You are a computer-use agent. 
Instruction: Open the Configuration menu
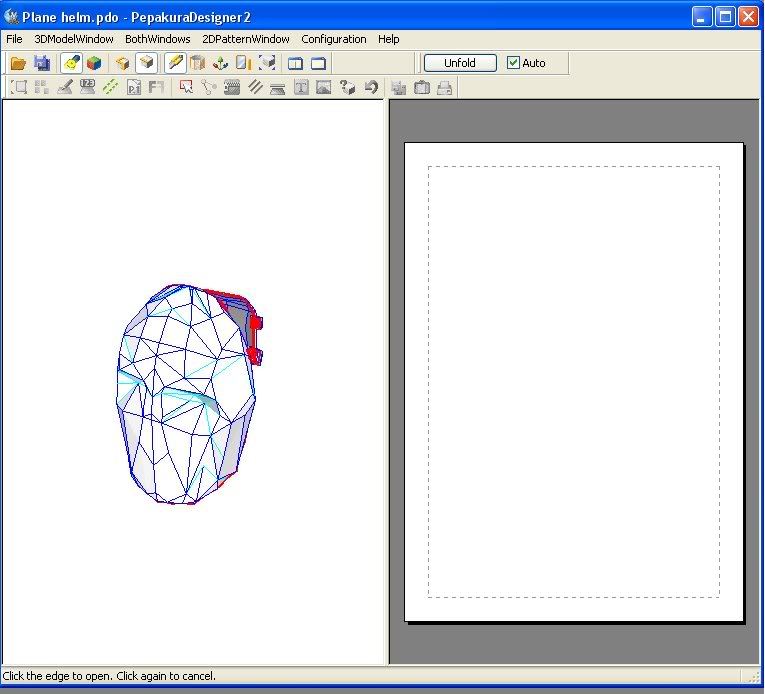click(334, 39)
